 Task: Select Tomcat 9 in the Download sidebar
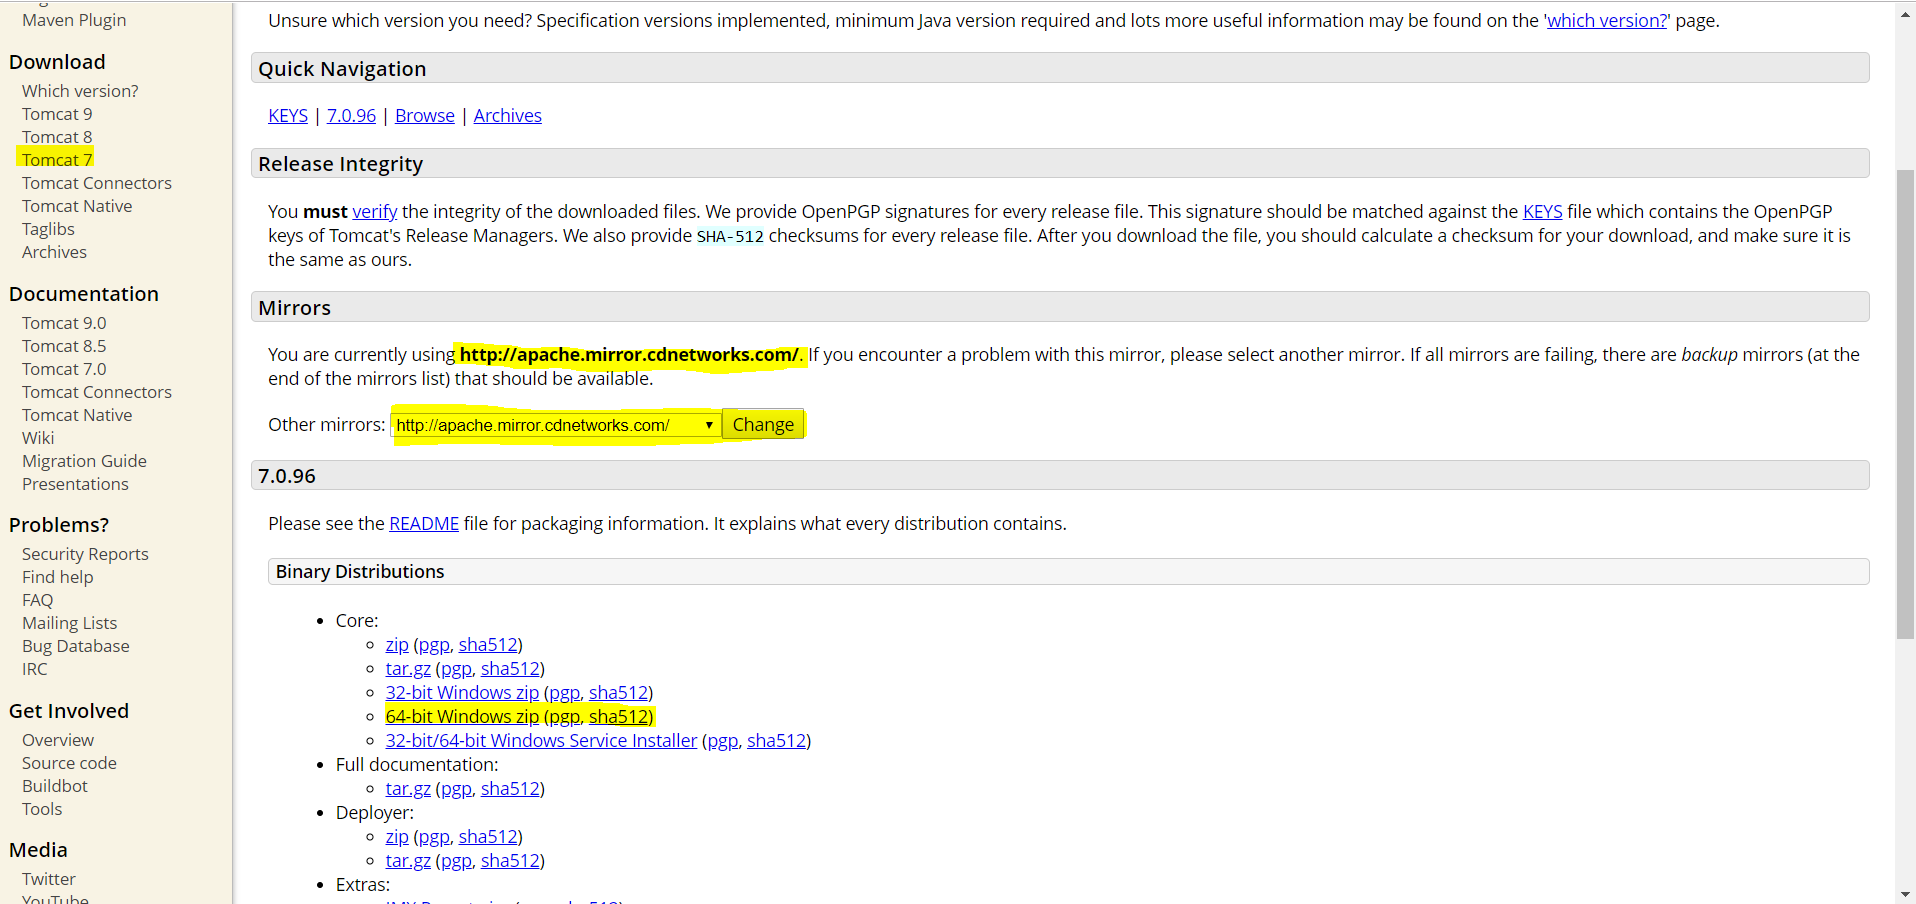[x=57, y=114]
